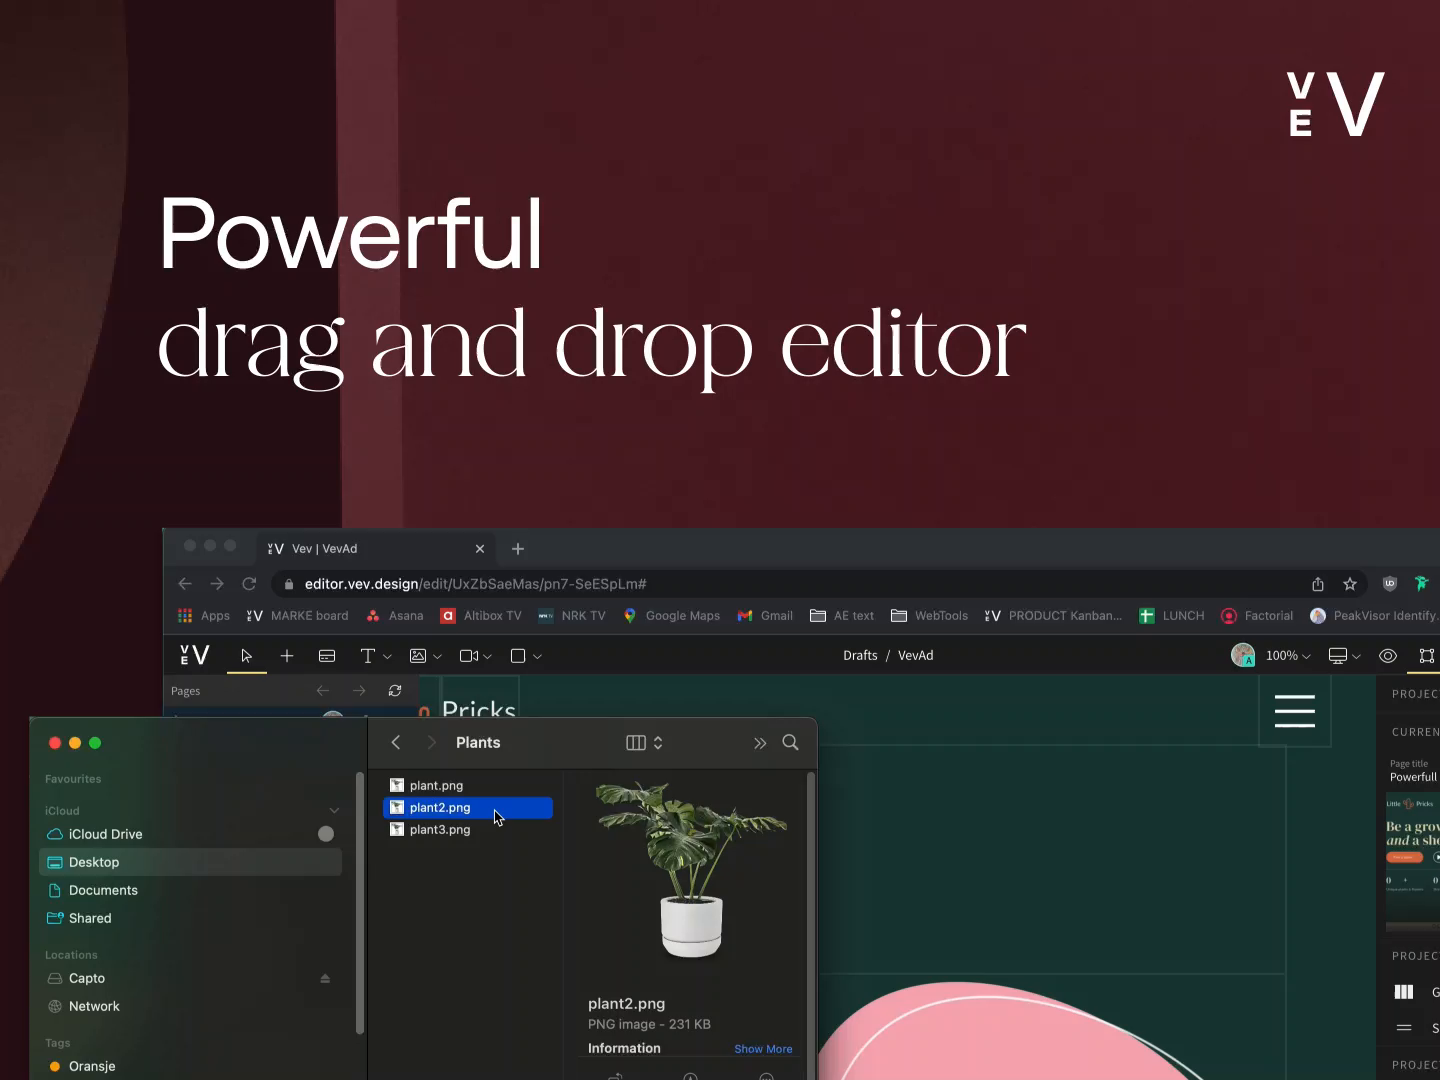Select the Video tool in the toolbar

(470, 656)
